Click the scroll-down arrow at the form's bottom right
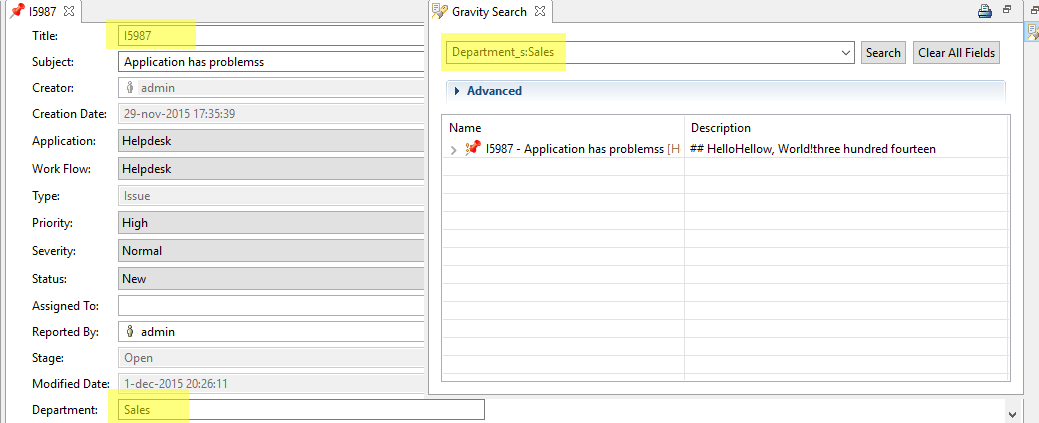 tap(1012, 413)
